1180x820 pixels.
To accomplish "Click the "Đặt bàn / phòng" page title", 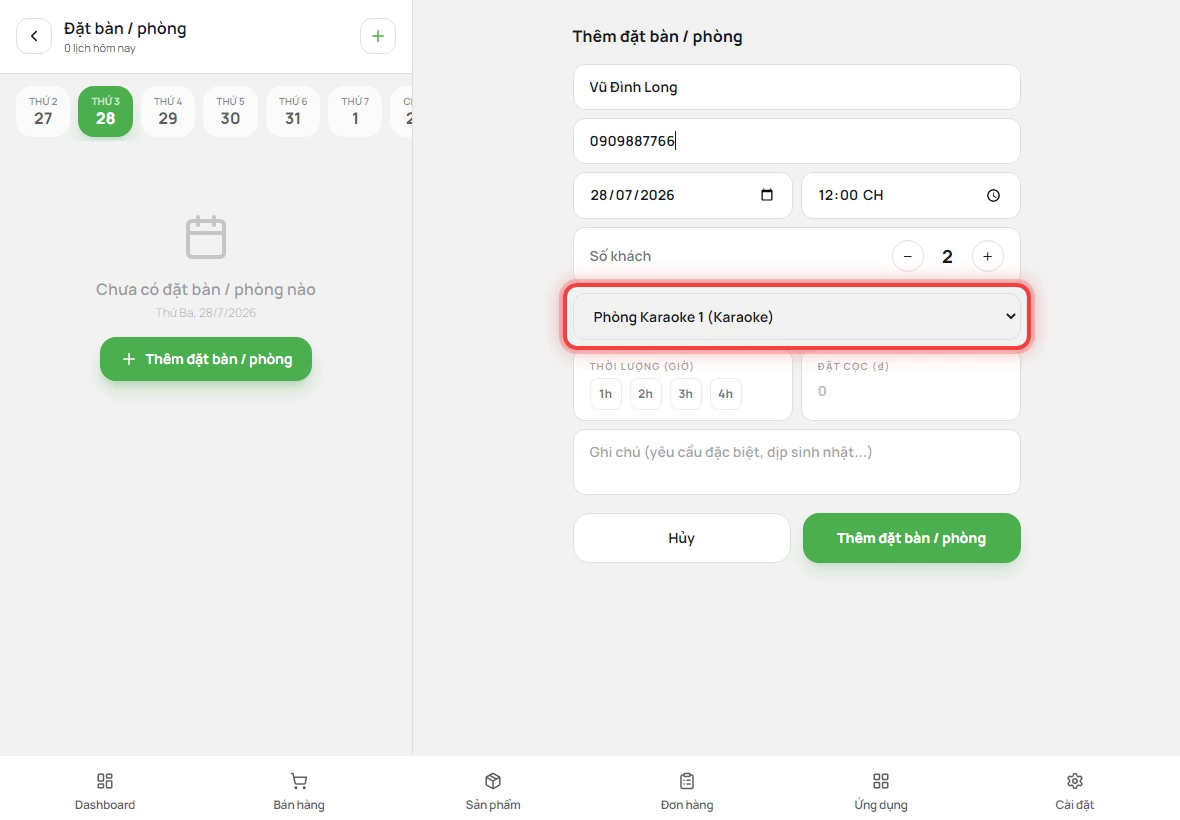I will (125, 29).
